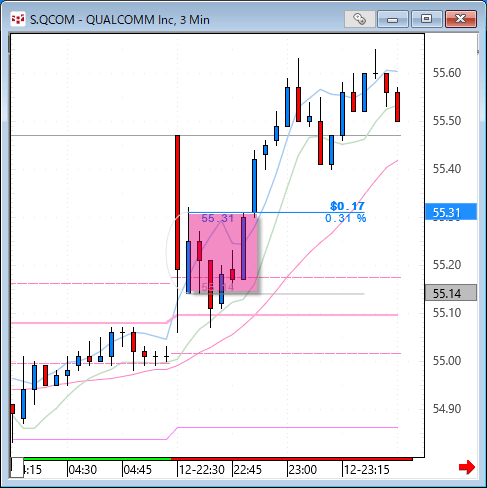The image size is (487, 488).
Task: Click the 12-23:15 time axis label
Action: click(367, 470)
